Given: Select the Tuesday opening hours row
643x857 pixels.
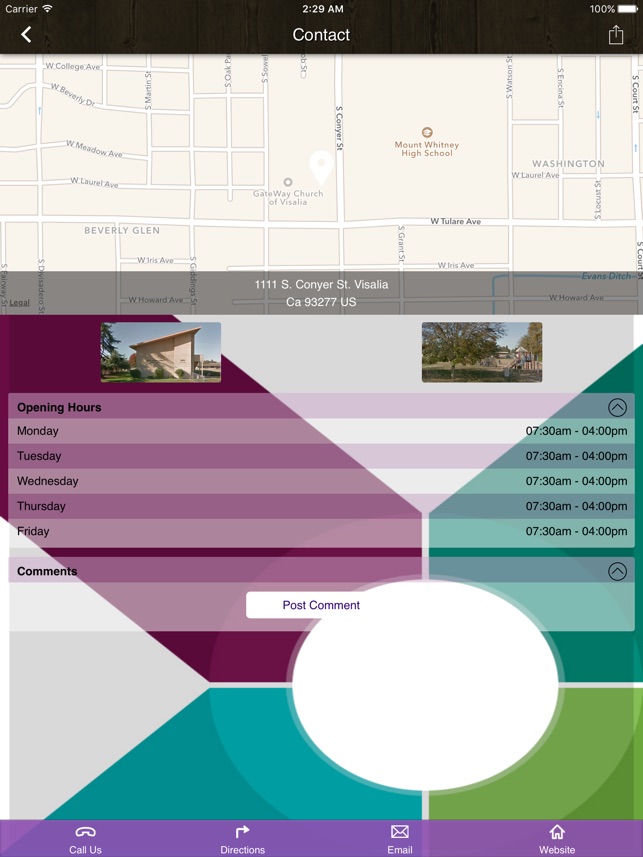Looking at the screenshot, I should pos(322,456).
